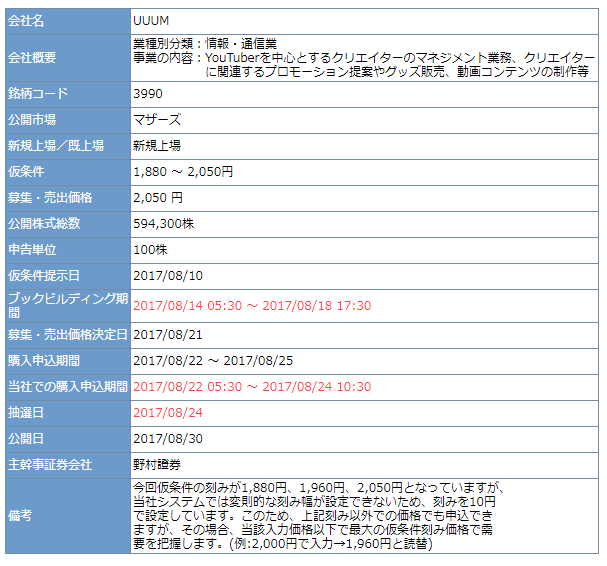Select the 新規上場 value cell

pyautogui.click(x=364, y=146)
